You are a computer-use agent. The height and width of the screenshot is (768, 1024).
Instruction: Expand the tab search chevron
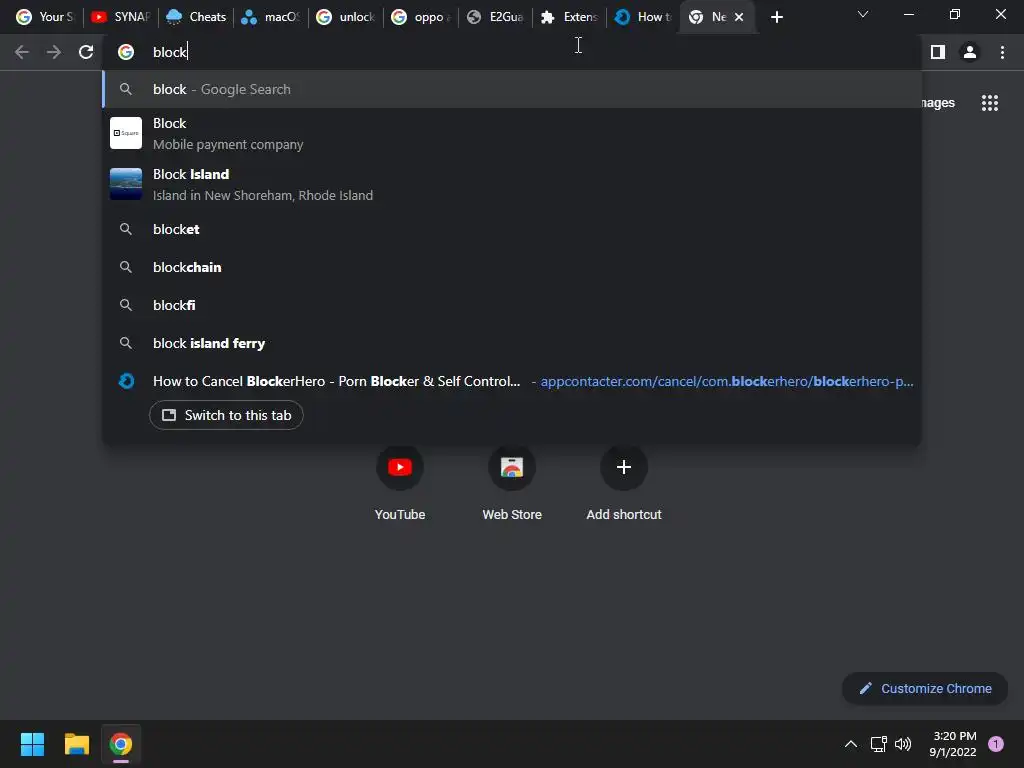[863, 14]
